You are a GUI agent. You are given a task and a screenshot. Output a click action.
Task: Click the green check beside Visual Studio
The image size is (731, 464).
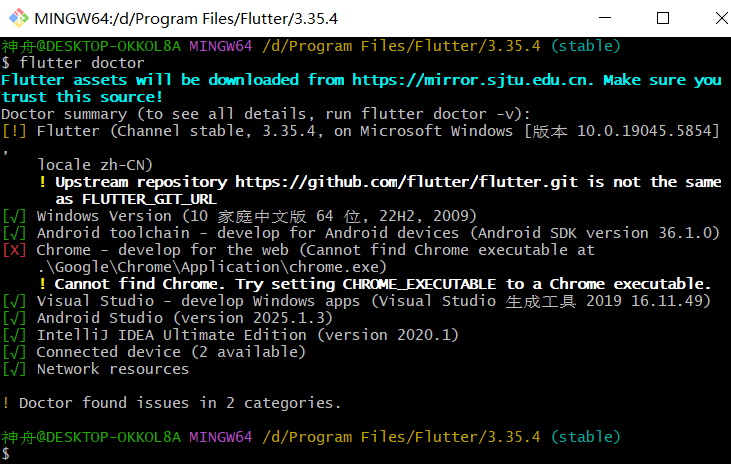(x=14, y=301)
